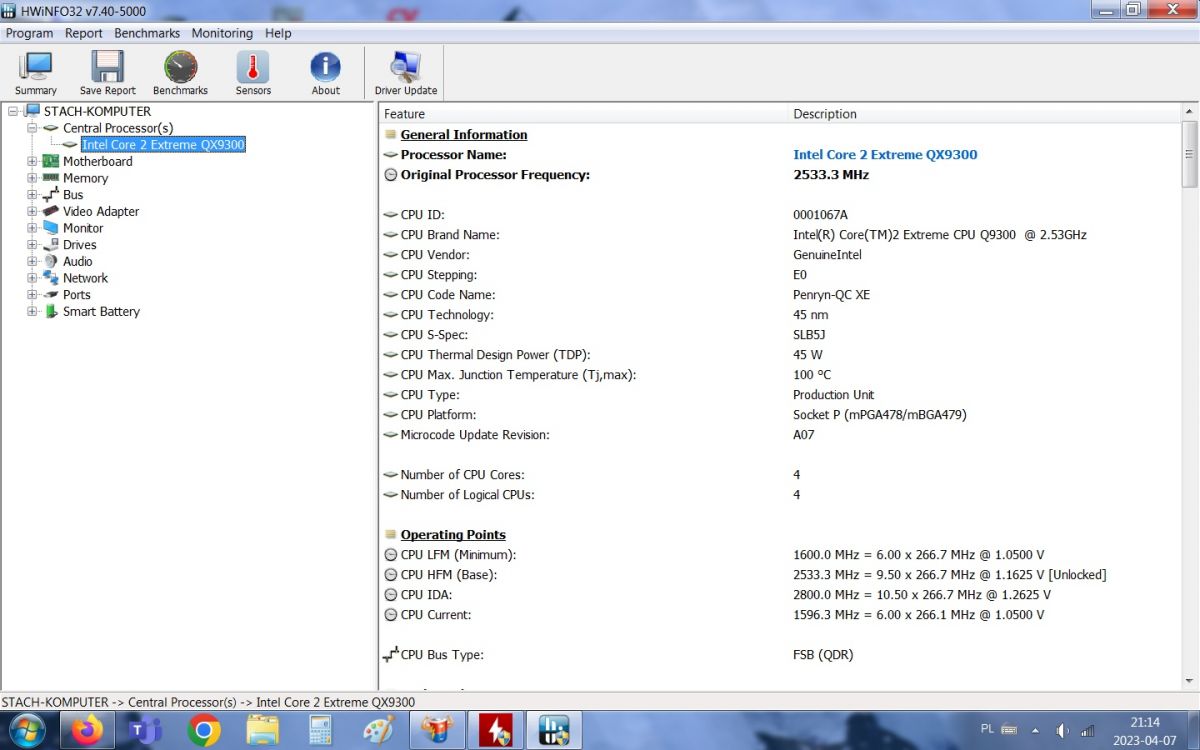The width and height of the screenshot is (1200, 750).
Task: Click the General Information section heading
Action: point(464,135)
